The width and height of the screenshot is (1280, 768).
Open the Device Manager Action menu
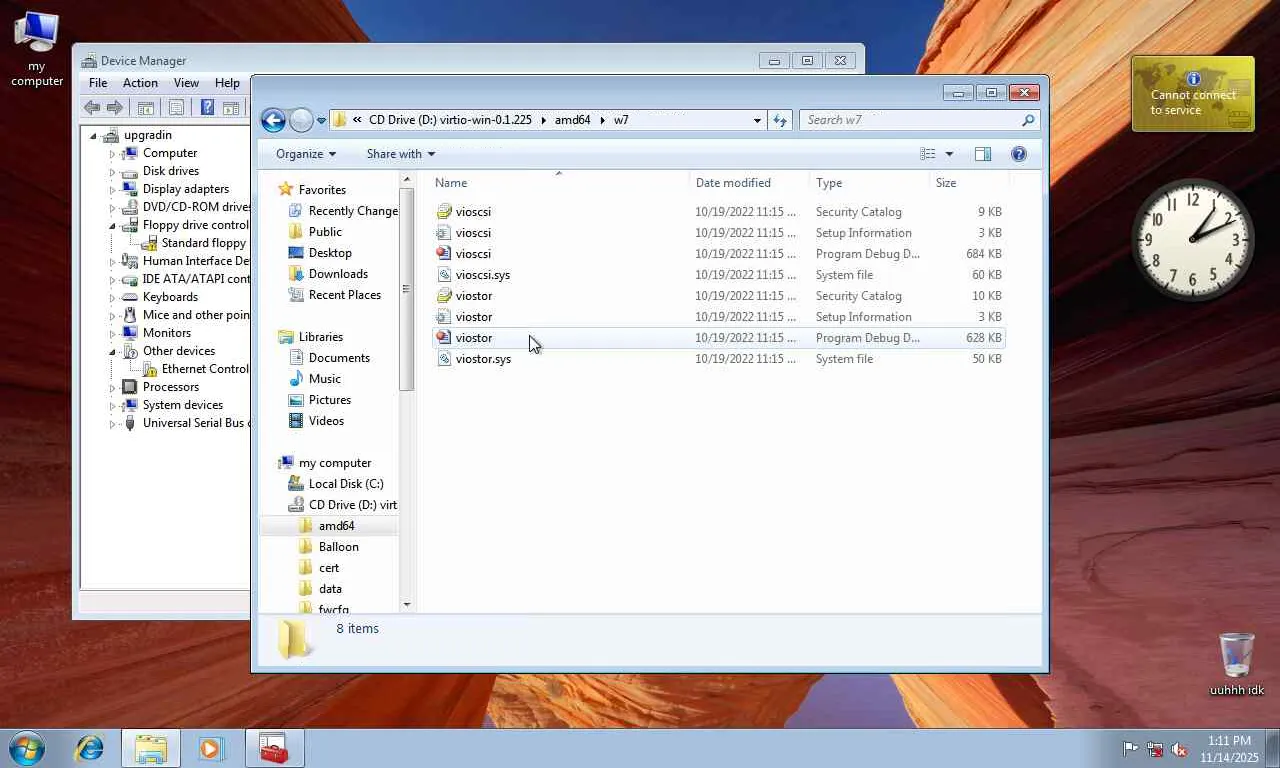point(140,83)
